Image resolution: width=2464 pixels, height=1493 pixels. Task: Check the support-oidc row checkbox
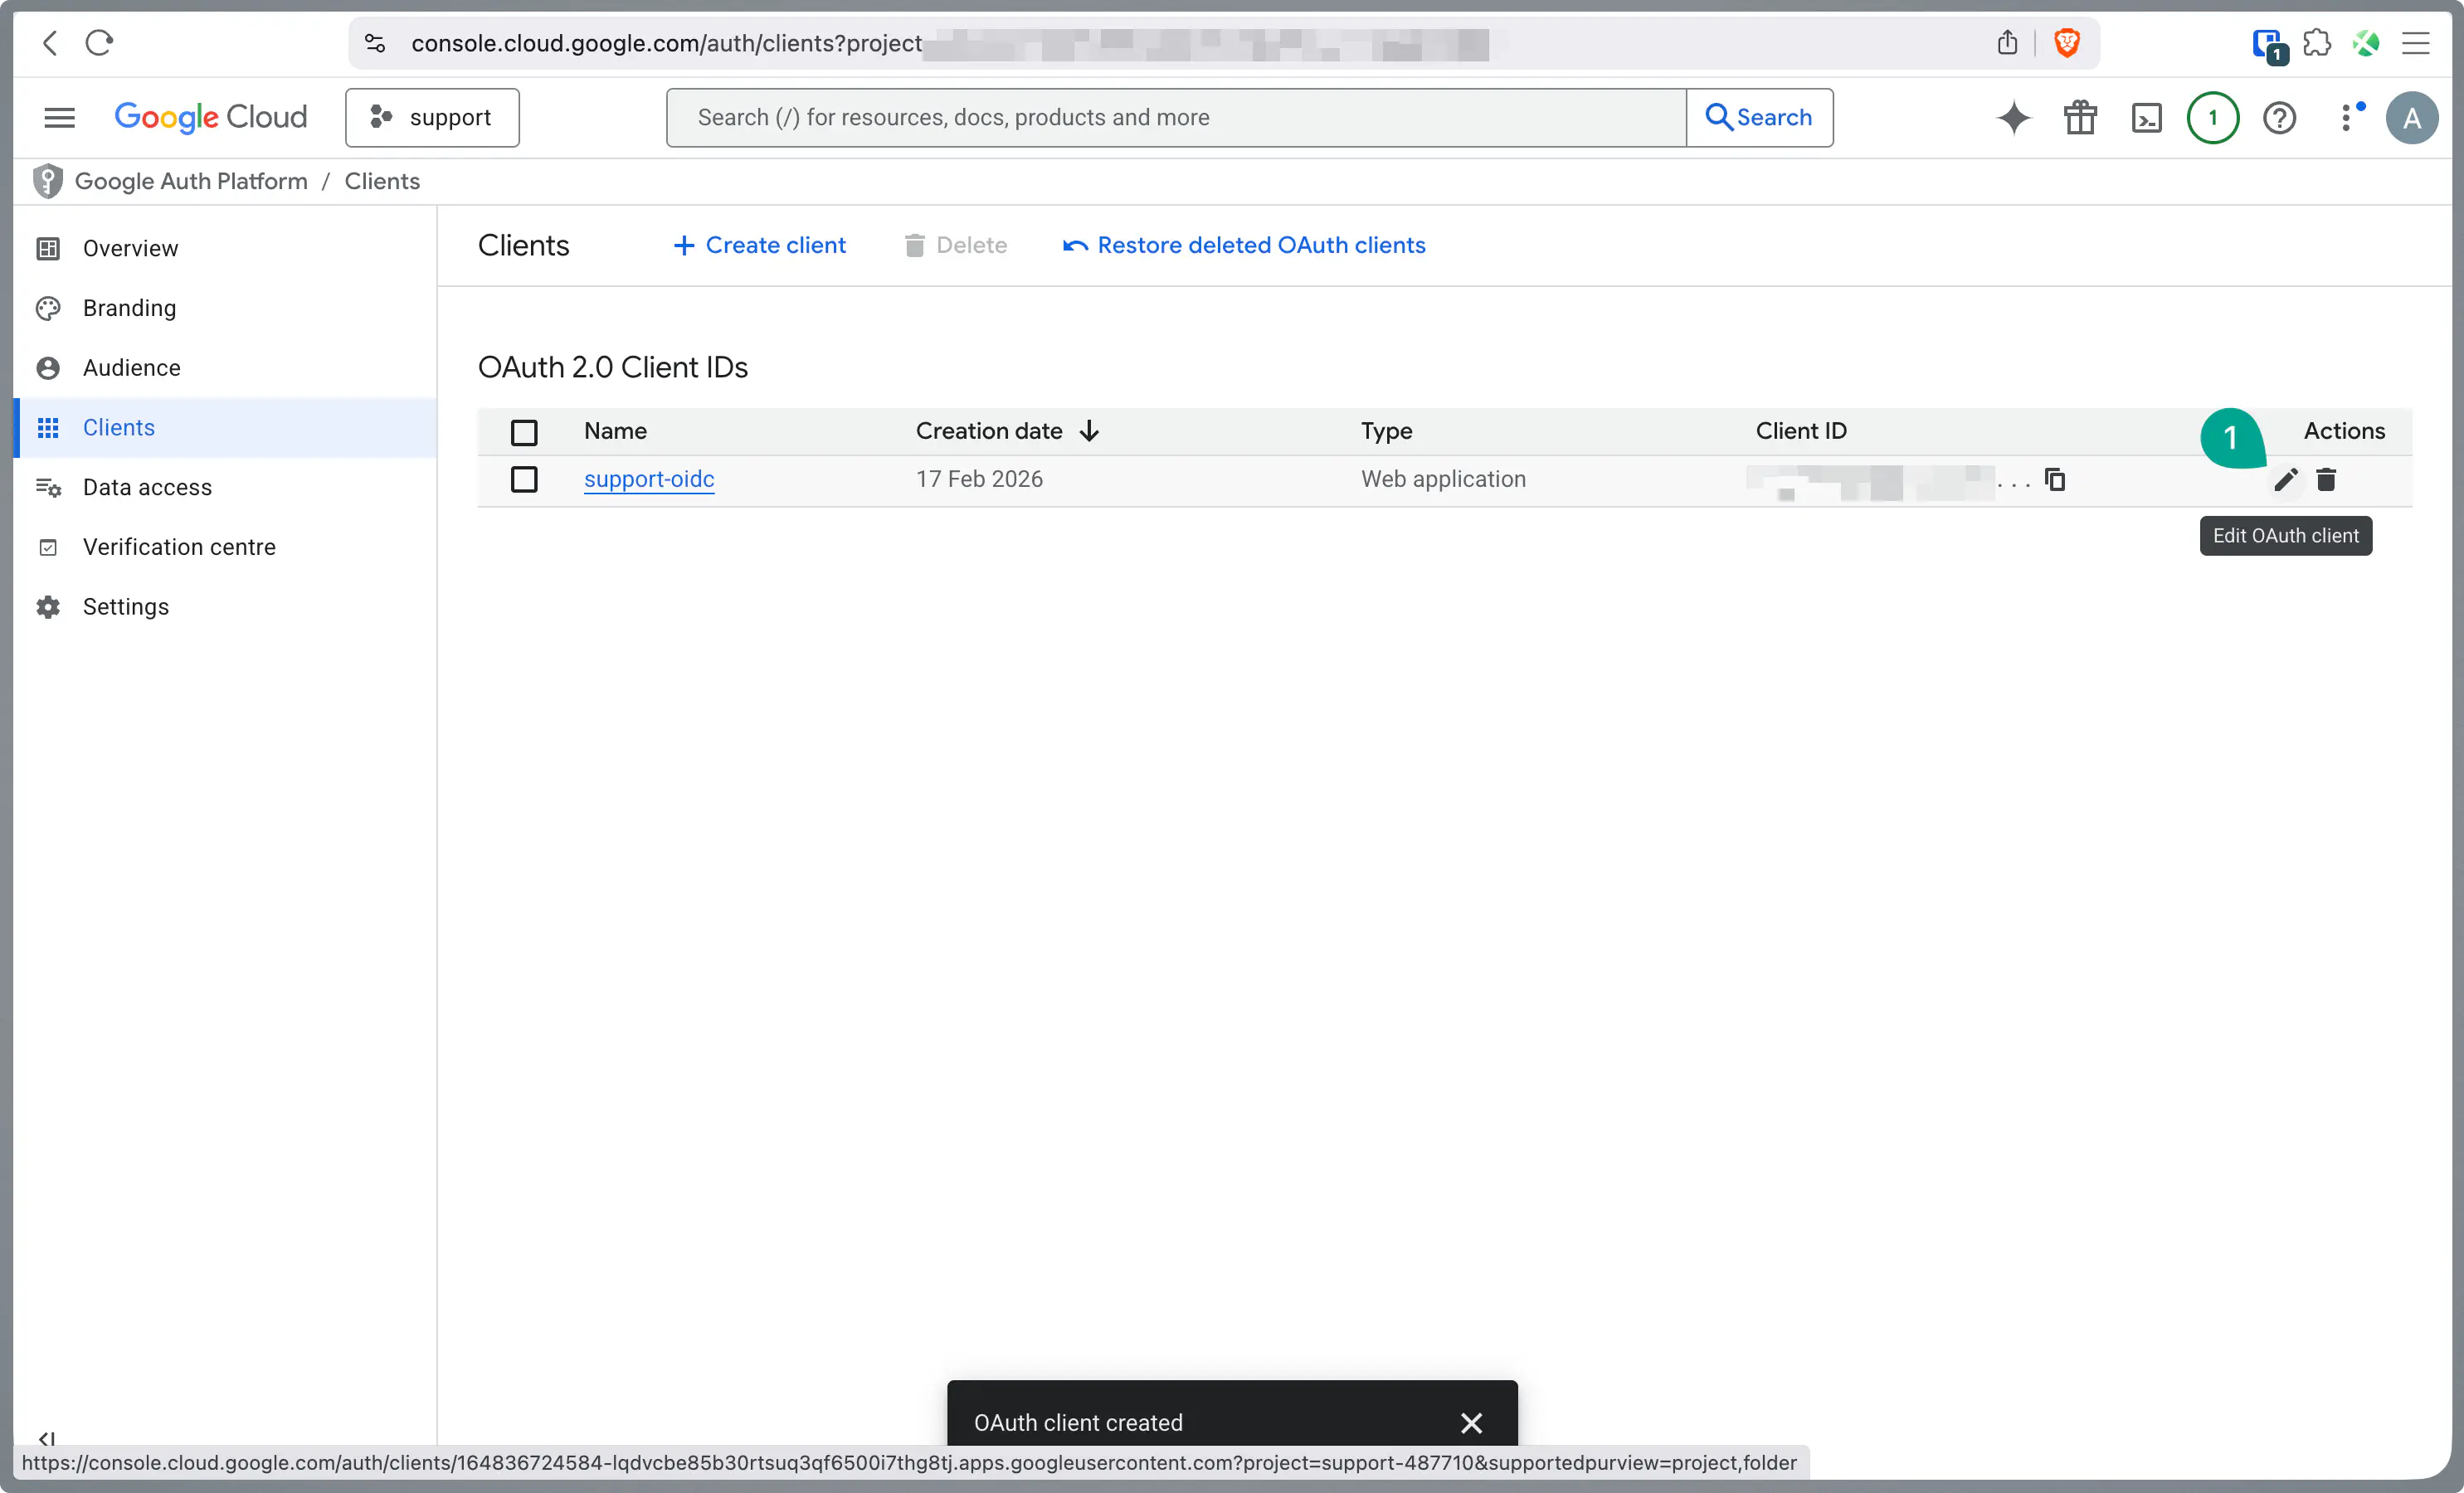click(524, 480)
